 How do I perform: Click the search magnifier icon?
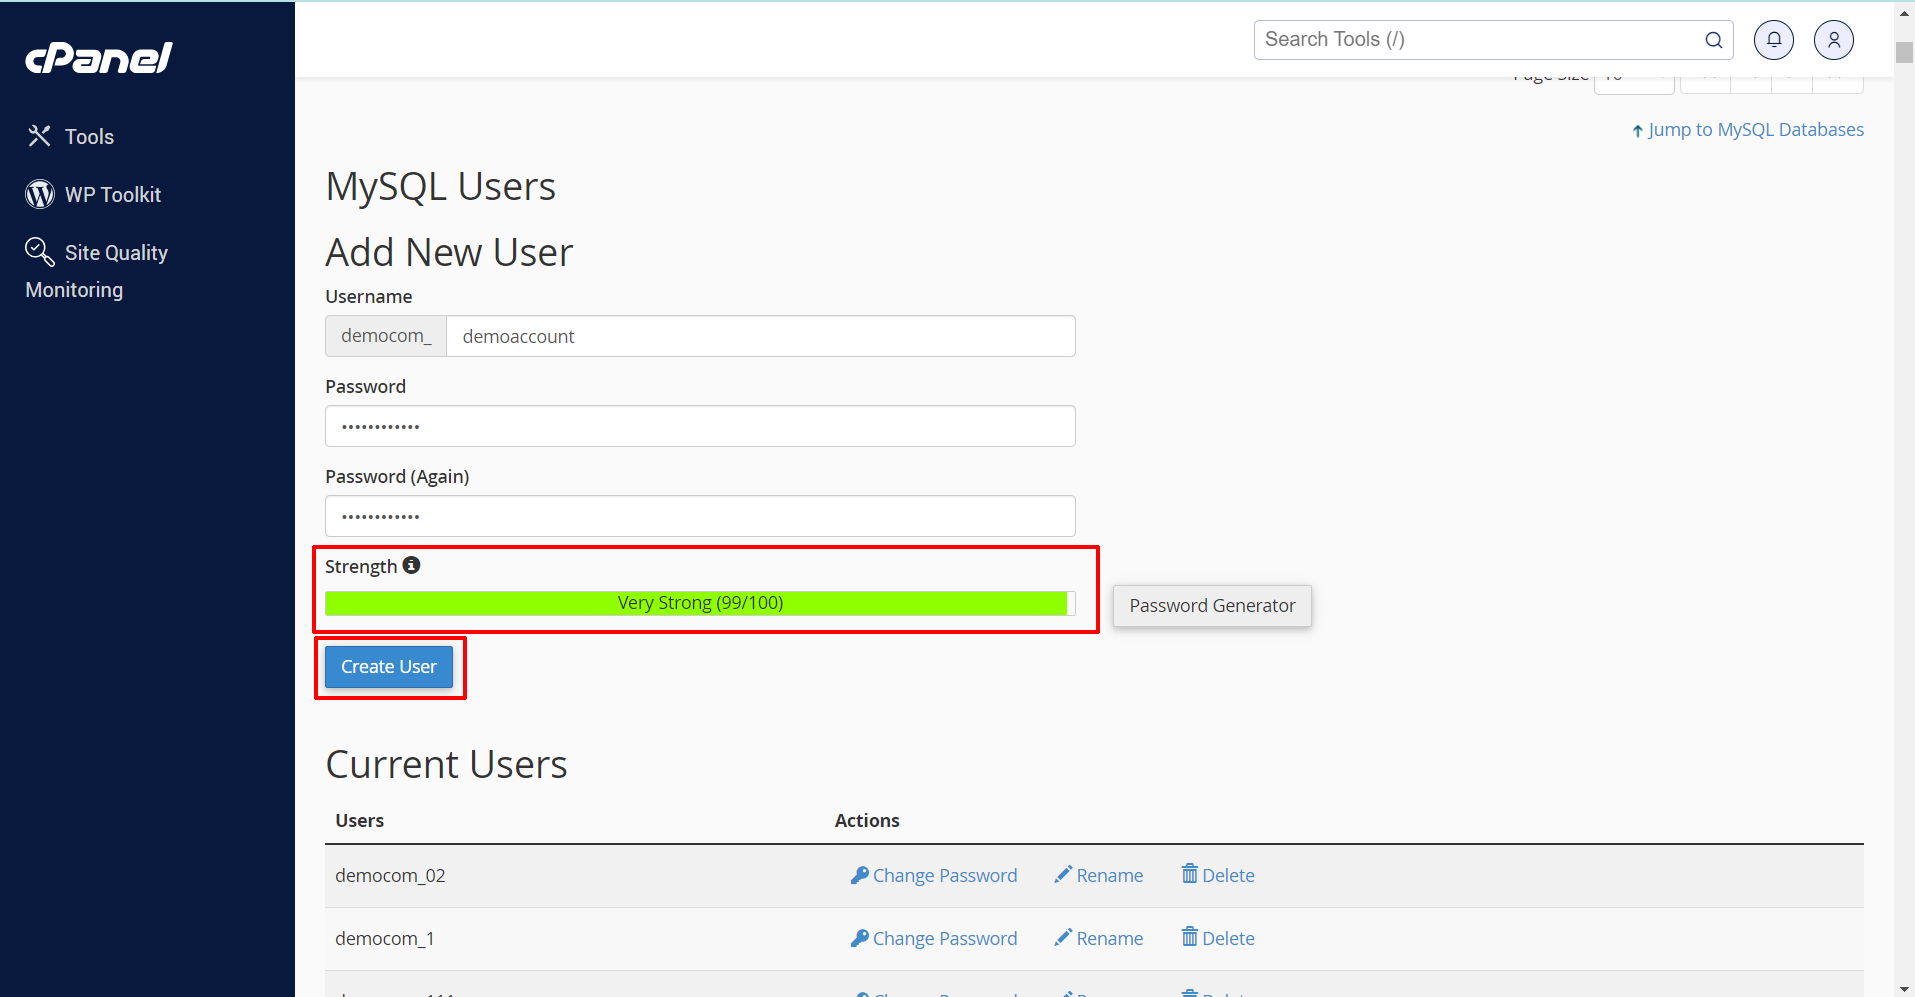click(x=1713, y=40)
